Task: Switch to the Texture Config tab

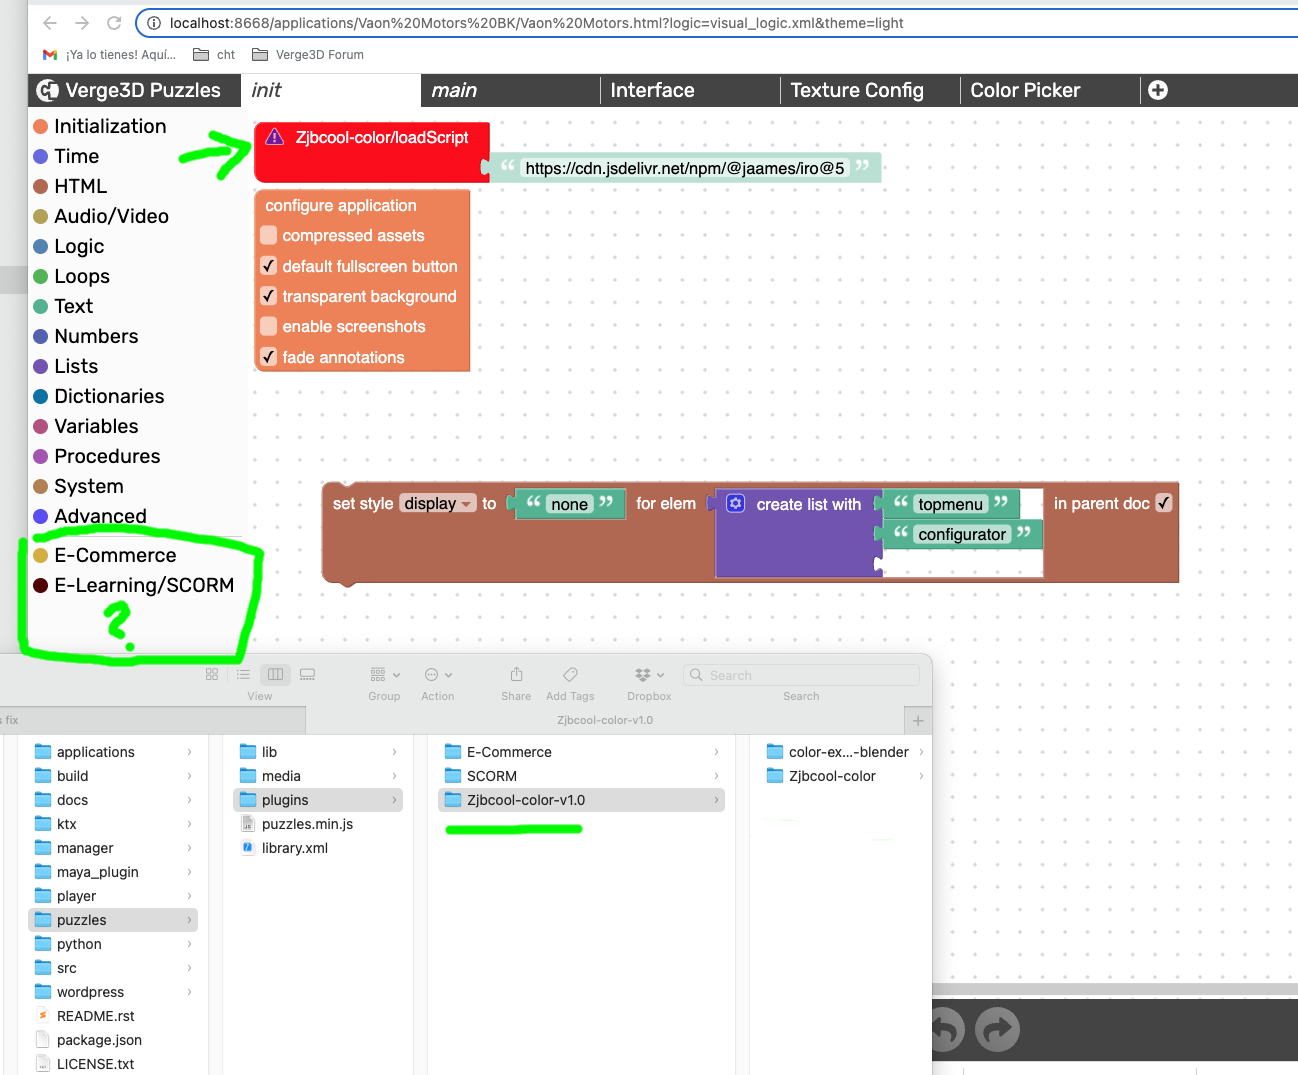Action: point(870,90)
